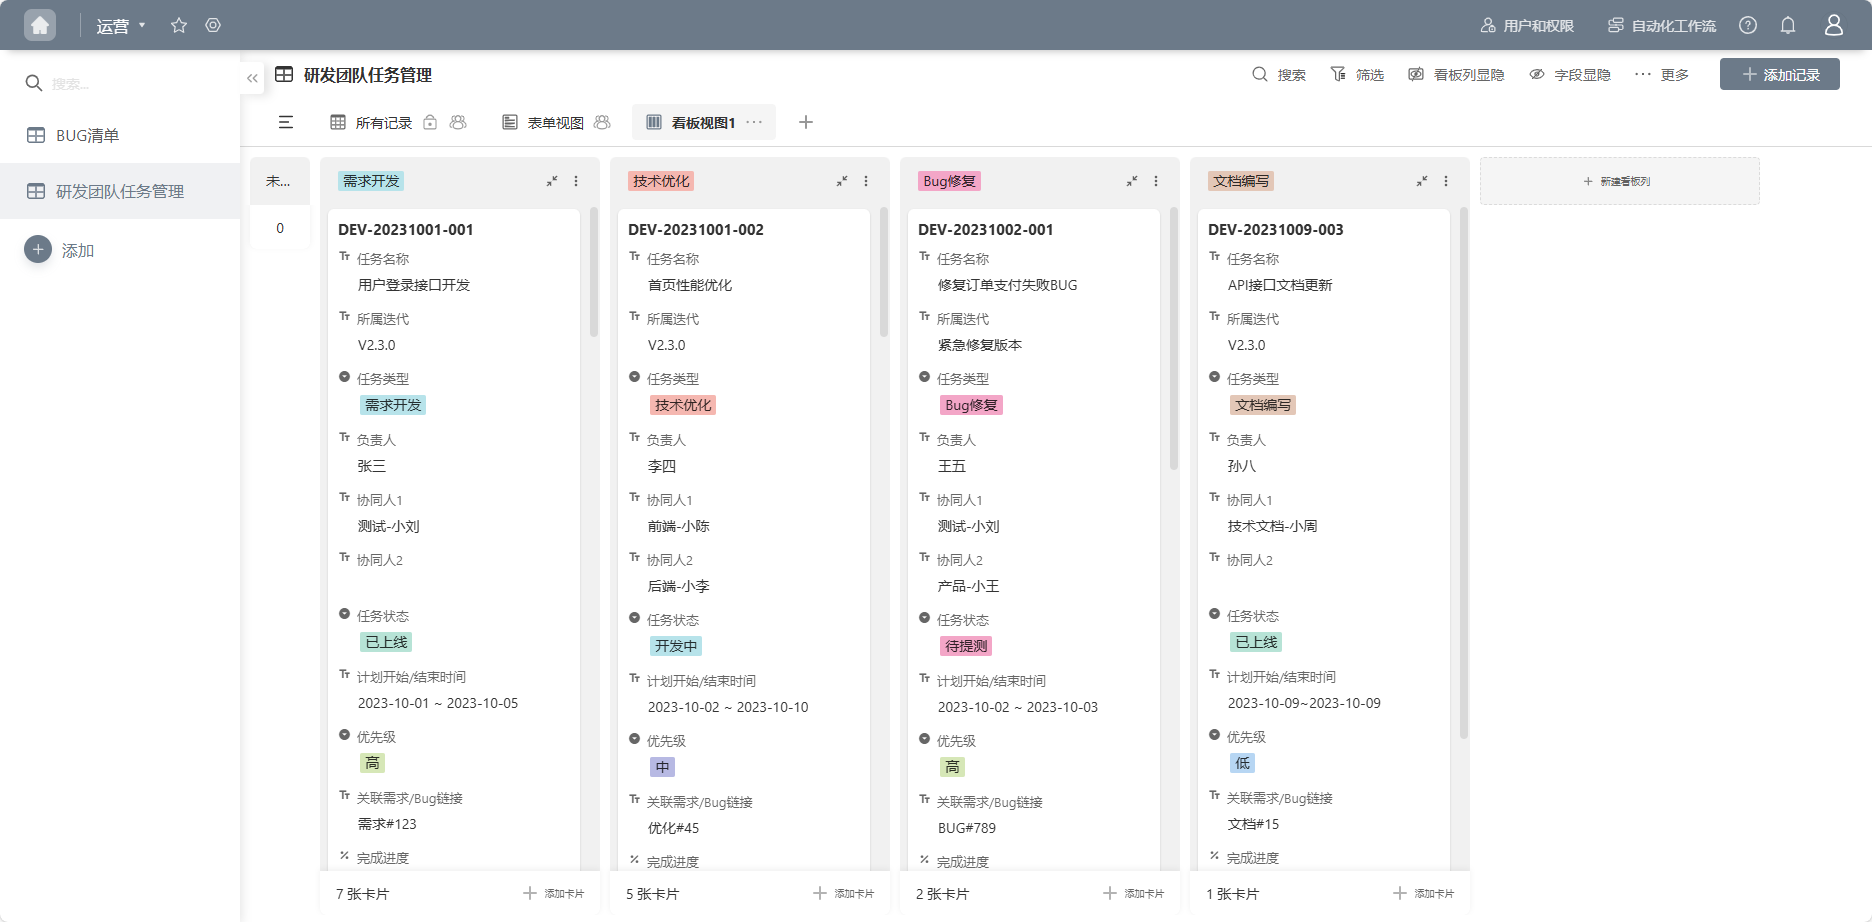
Task: Open card DEV-20231001-002
Action: point(696,229)
